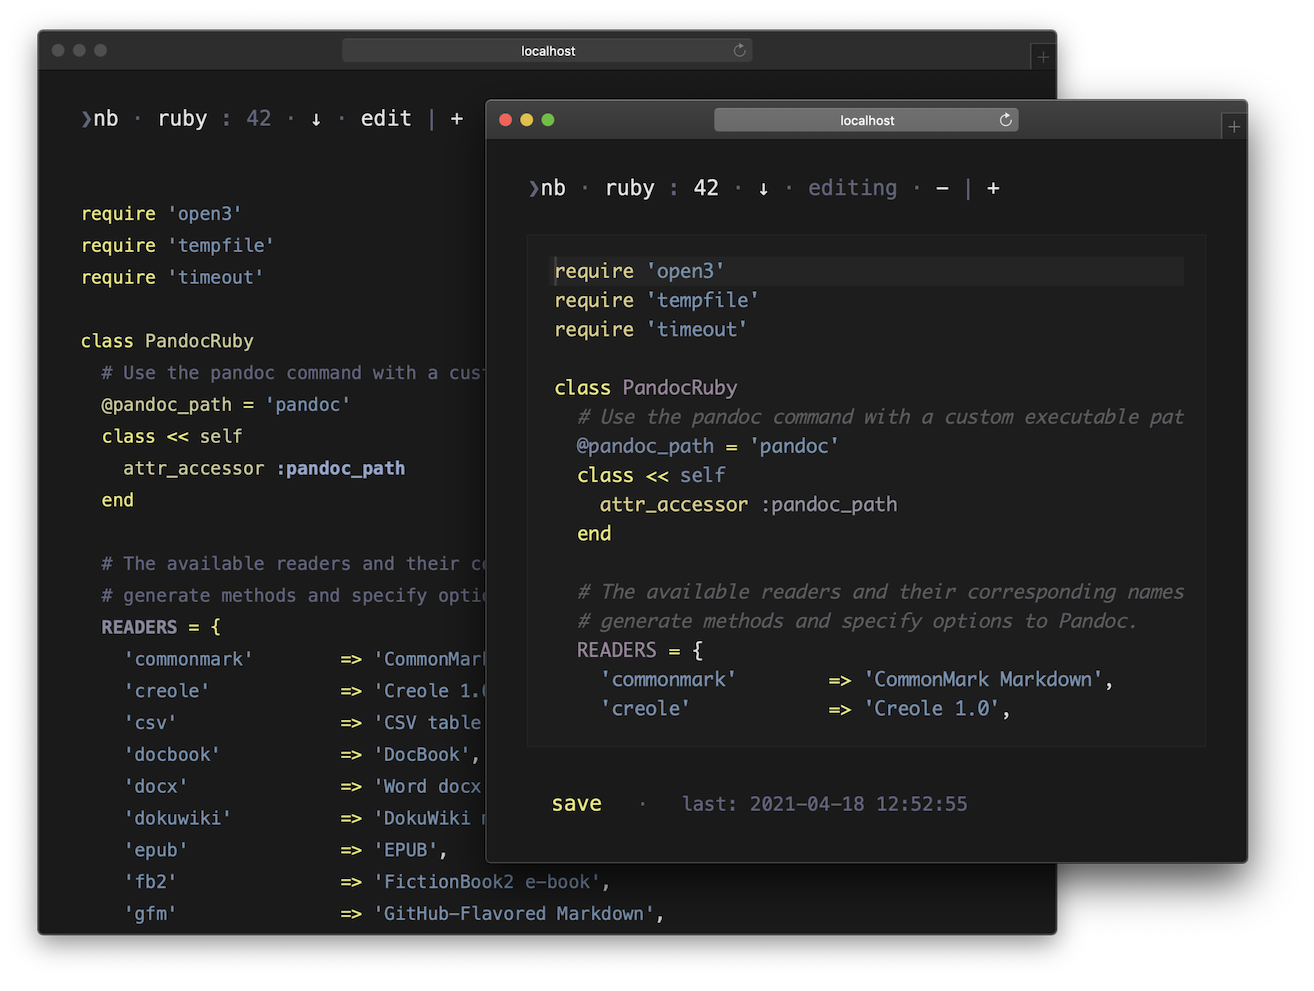Click 'commonmark' key in the front editor
The height and width of the screenshot is (991, 1314).
click(x=669, y=680)
